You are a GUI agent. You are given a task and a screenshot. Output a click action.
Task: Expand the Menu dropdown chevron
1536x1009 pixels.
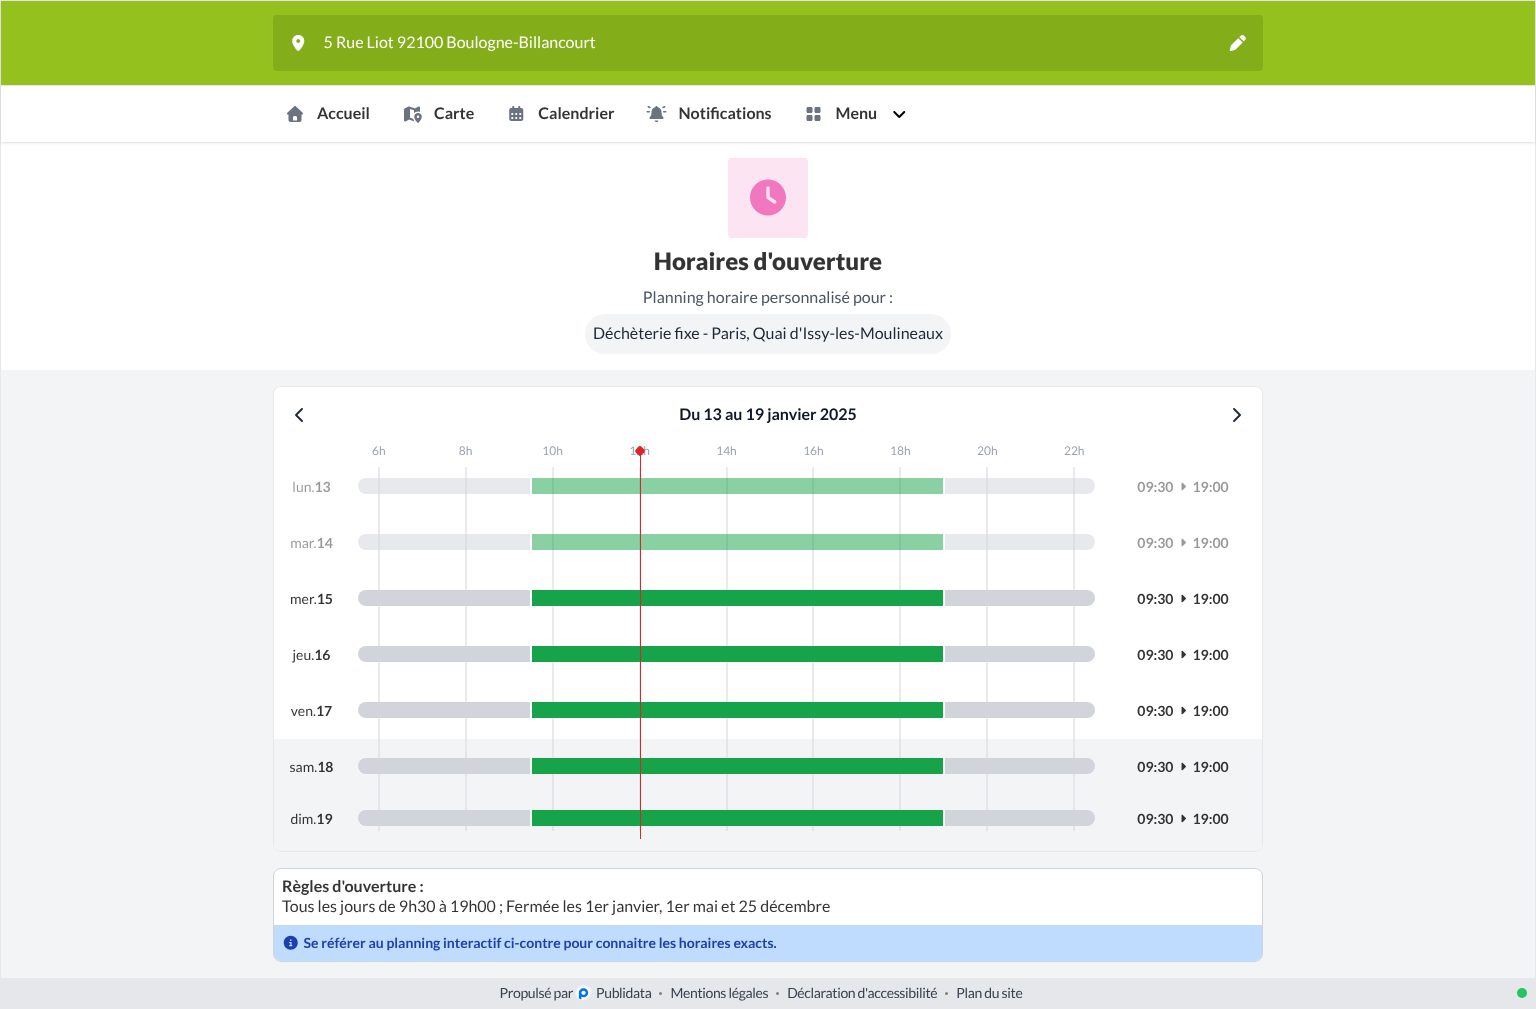click(899, 114)
